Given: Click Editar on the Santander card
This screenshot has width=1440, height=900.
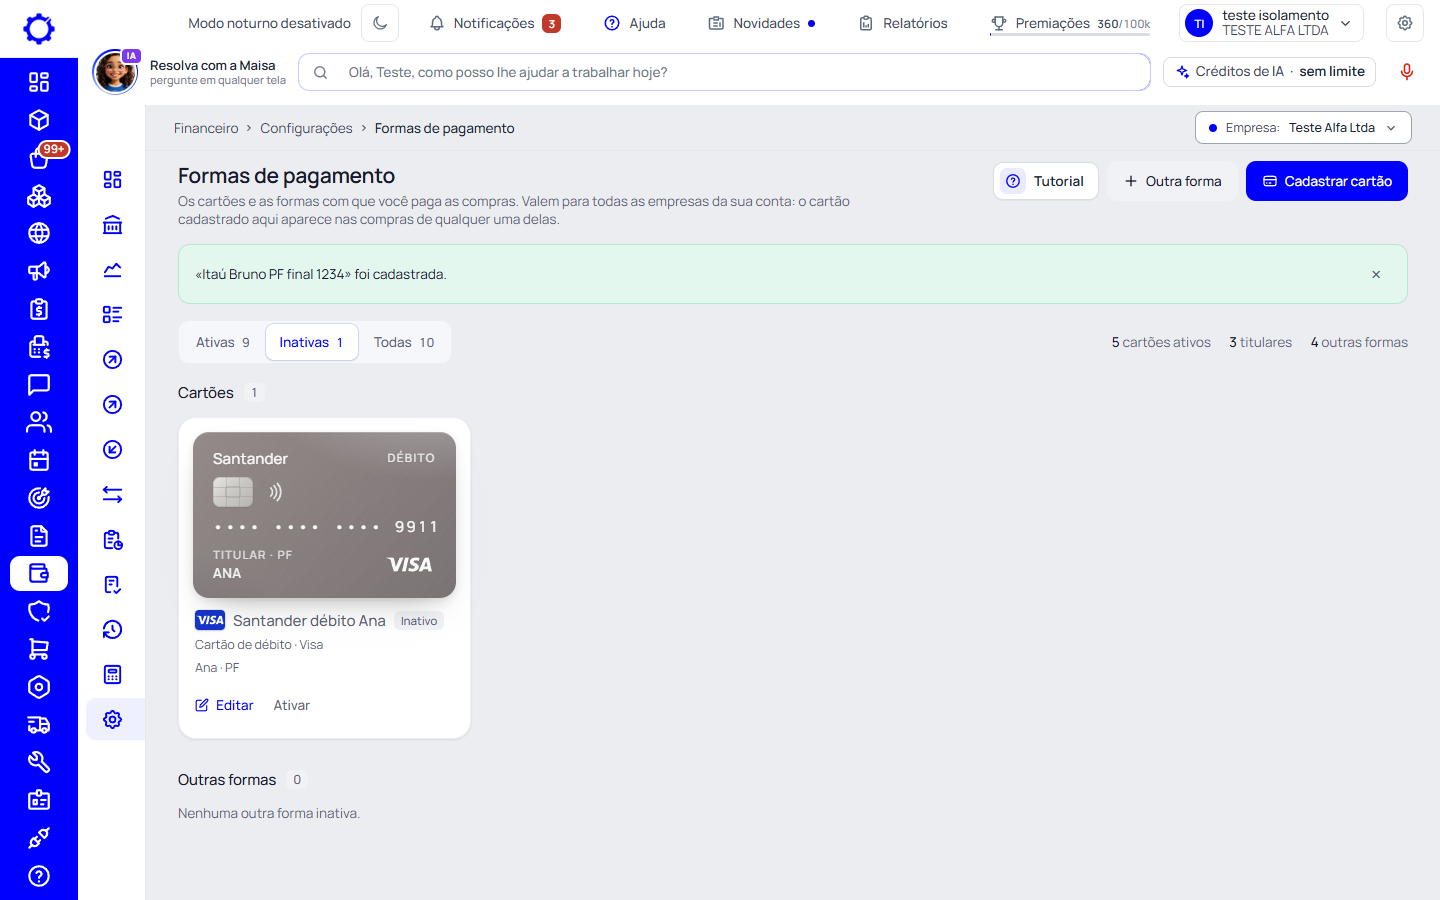Looking at the screenshot, I should [225, 705].
